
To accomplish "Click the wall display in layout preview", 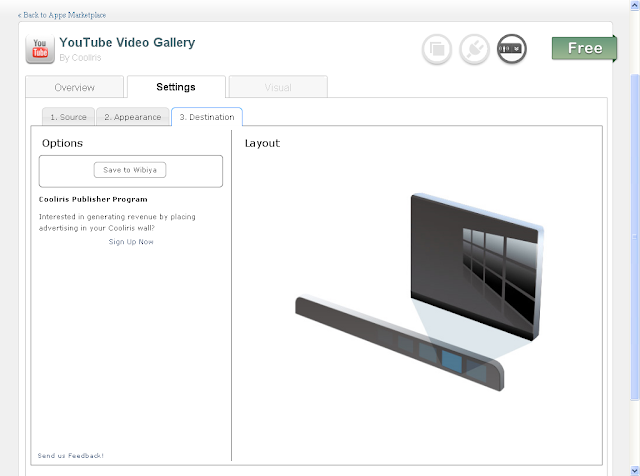I will coord(477,267).
